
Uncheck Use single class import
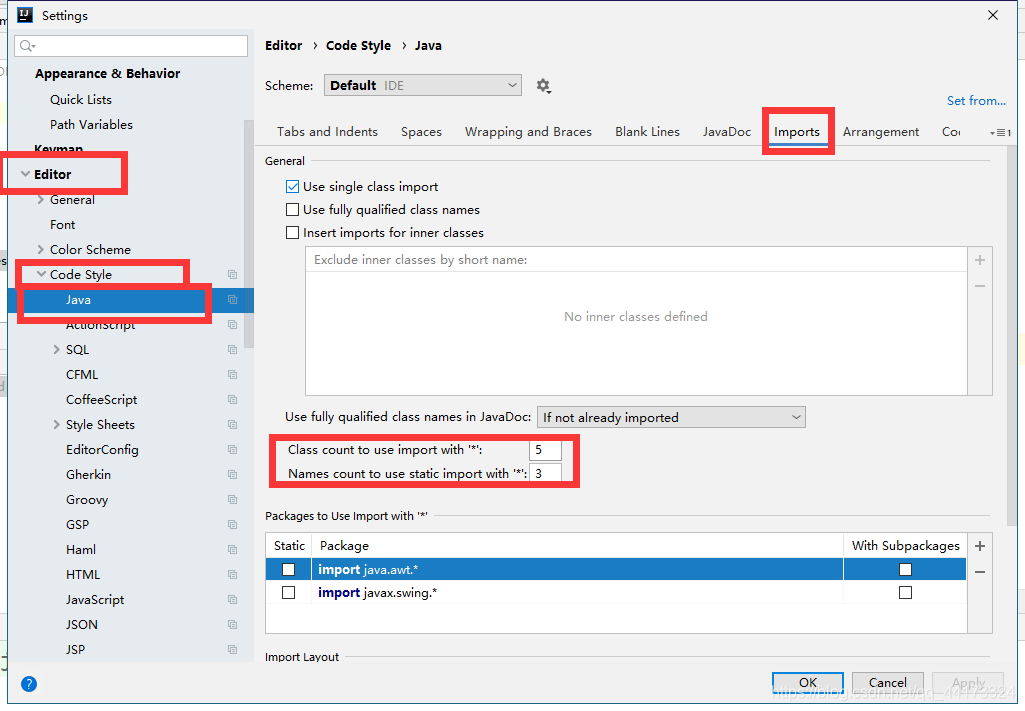tap(292, 187)
